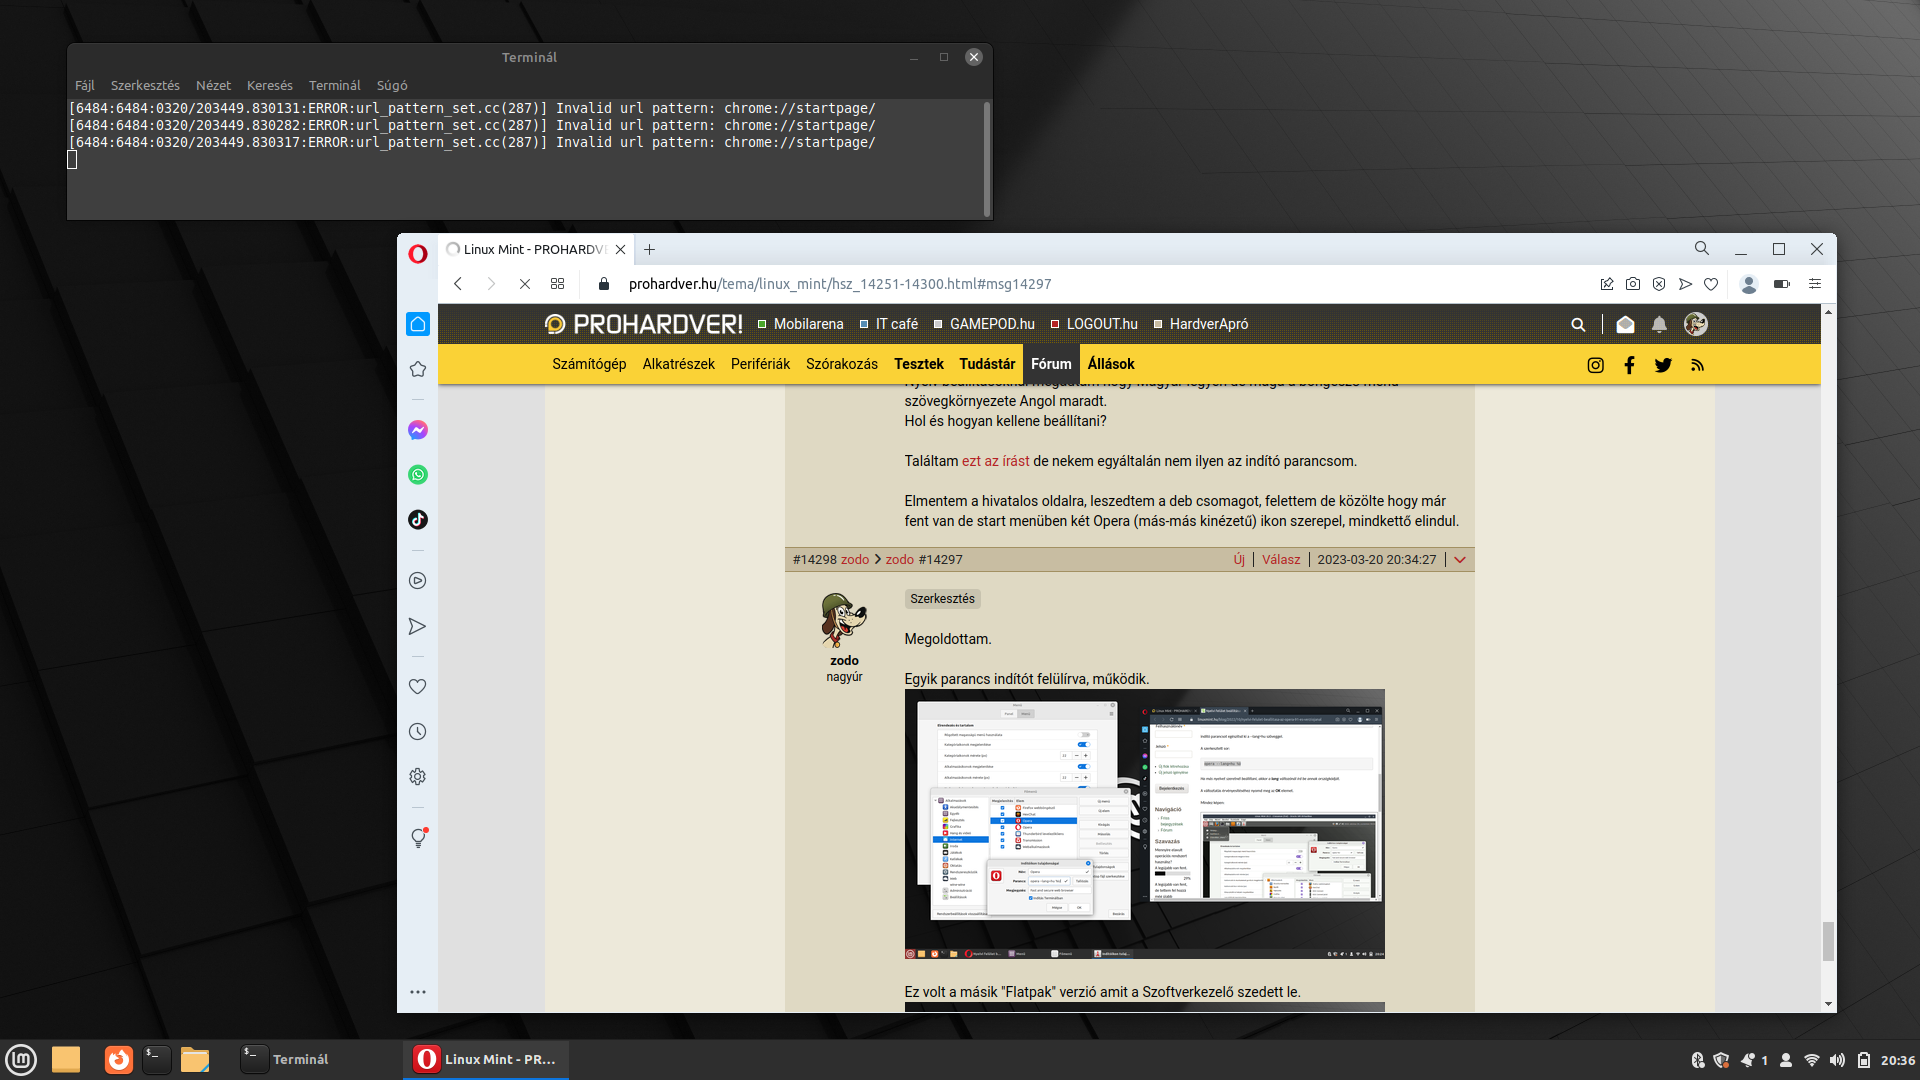The width and height of the screenshot is (1920, 1080).
Task: Open sidebar heart pinboards icon
Action: click(x=418, y=687)
